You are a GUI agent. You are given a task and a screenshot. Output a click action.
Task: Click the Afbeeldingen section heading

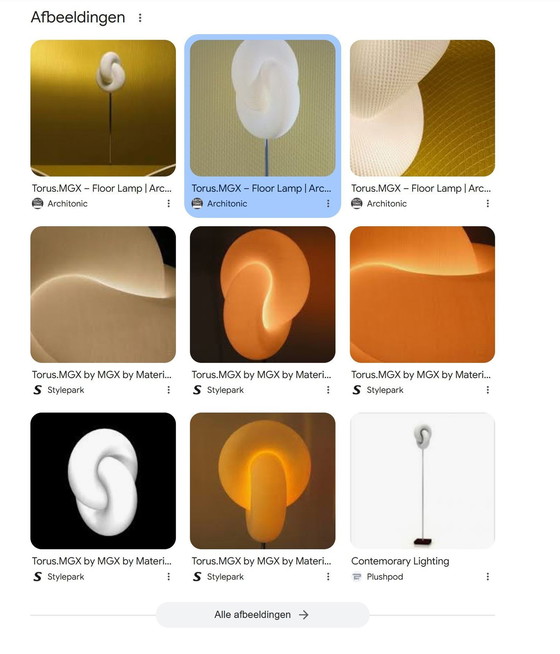(78, 17)
